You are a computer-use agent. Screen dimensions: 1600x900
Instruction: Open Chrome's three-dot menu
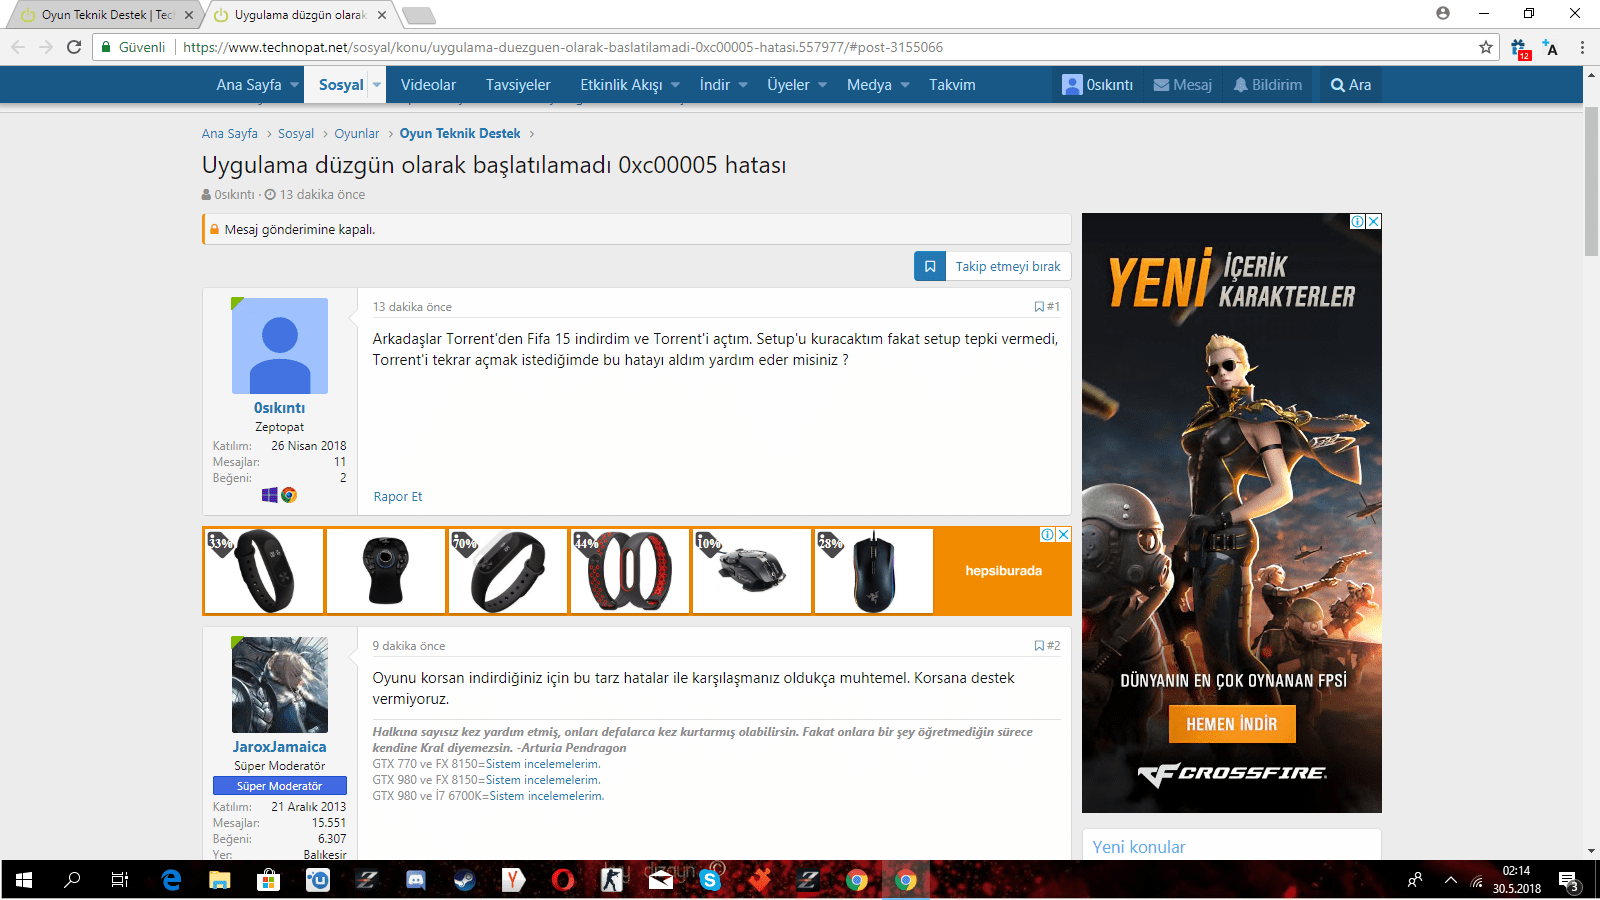(1582, 47)
